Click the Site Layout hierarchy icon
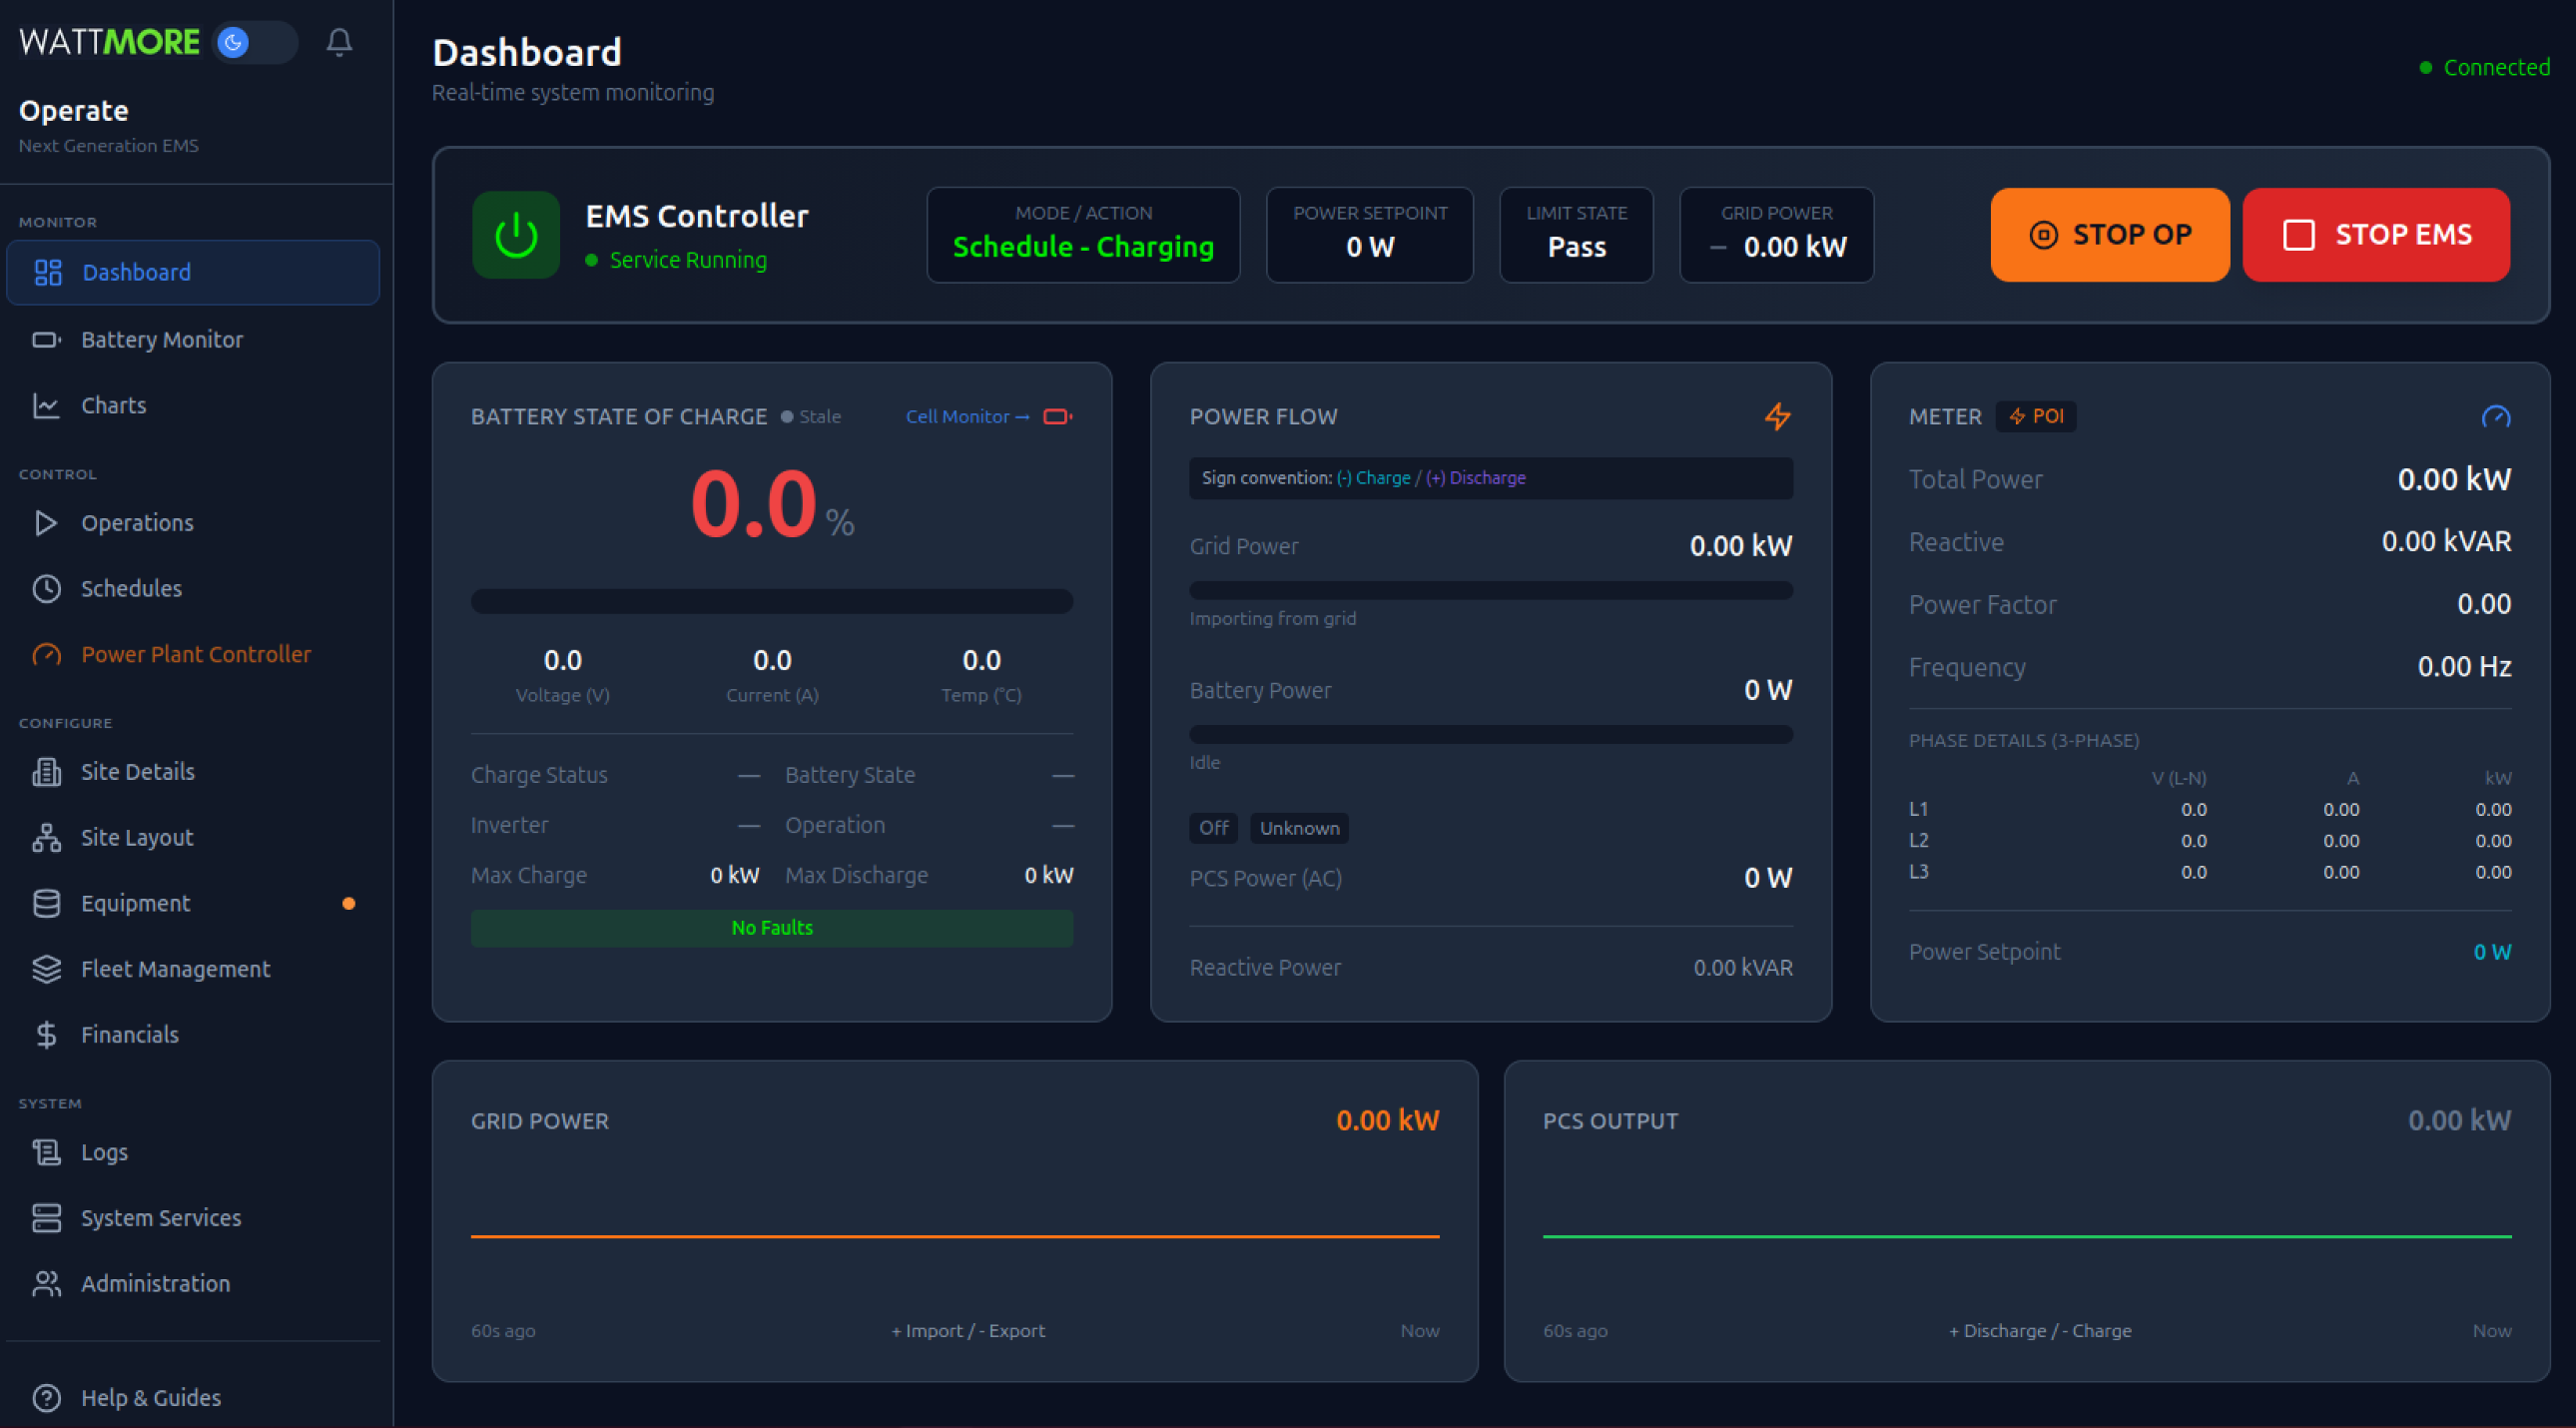This screenshot has width=2576, height=1428. [x=46, y=838]
